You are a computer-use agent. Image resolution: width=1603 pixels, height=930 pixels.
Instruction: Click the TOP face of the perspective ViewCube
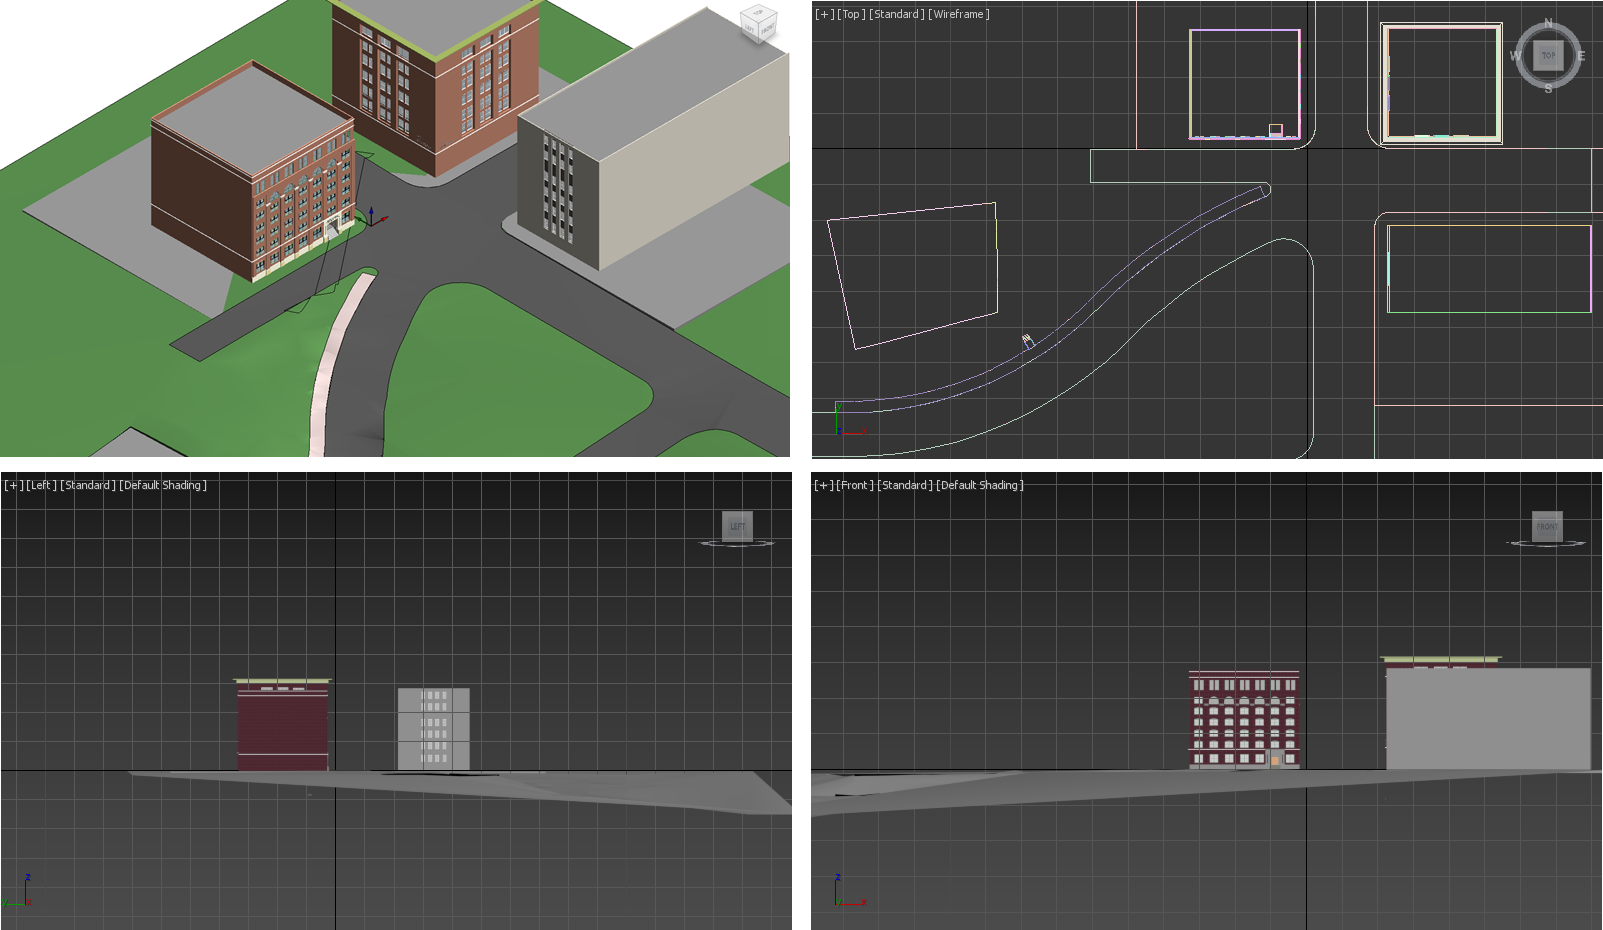[x=757, y=13]
